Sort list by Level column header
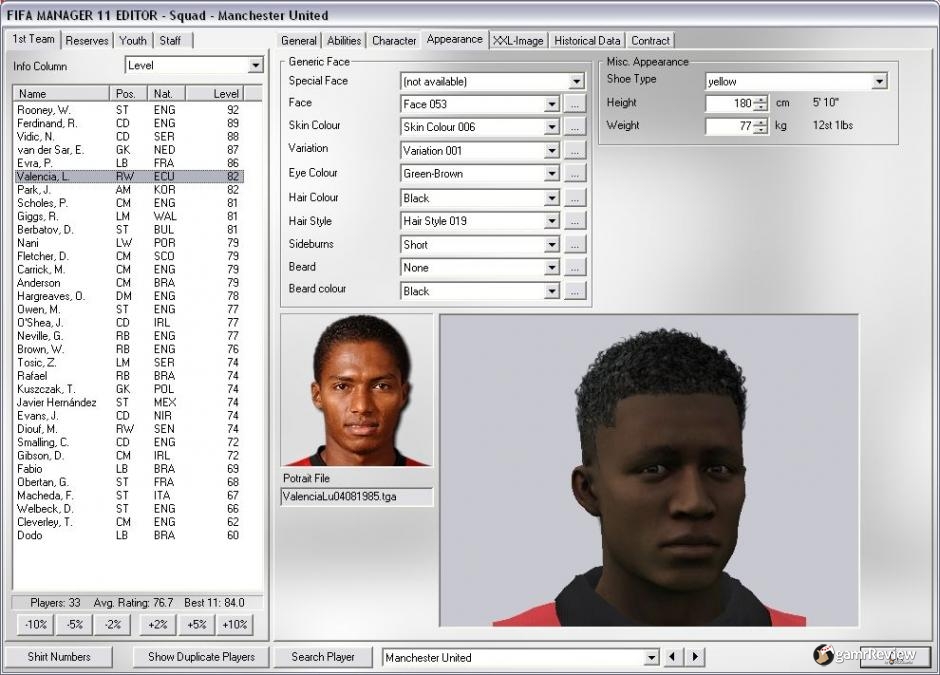 [215, 94]
